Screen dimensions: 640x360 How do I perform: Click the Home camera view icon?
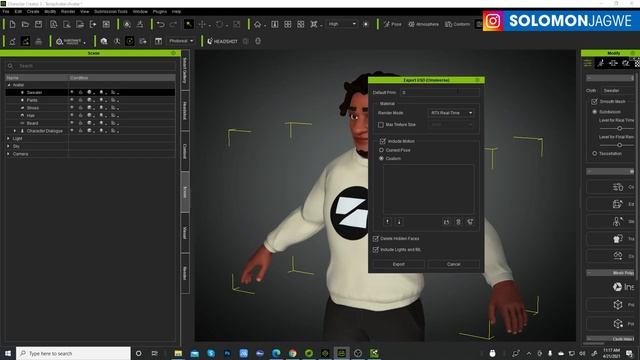pyautogui.click(x=258, y=24)
